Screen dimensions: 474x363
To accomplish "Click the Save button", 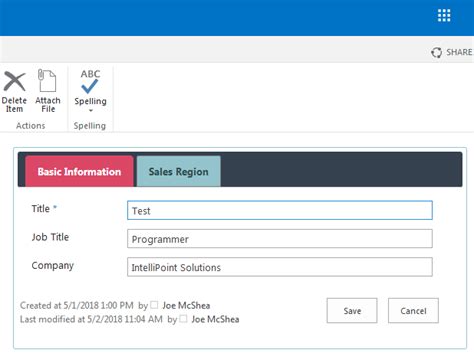I will coord(352,311).
